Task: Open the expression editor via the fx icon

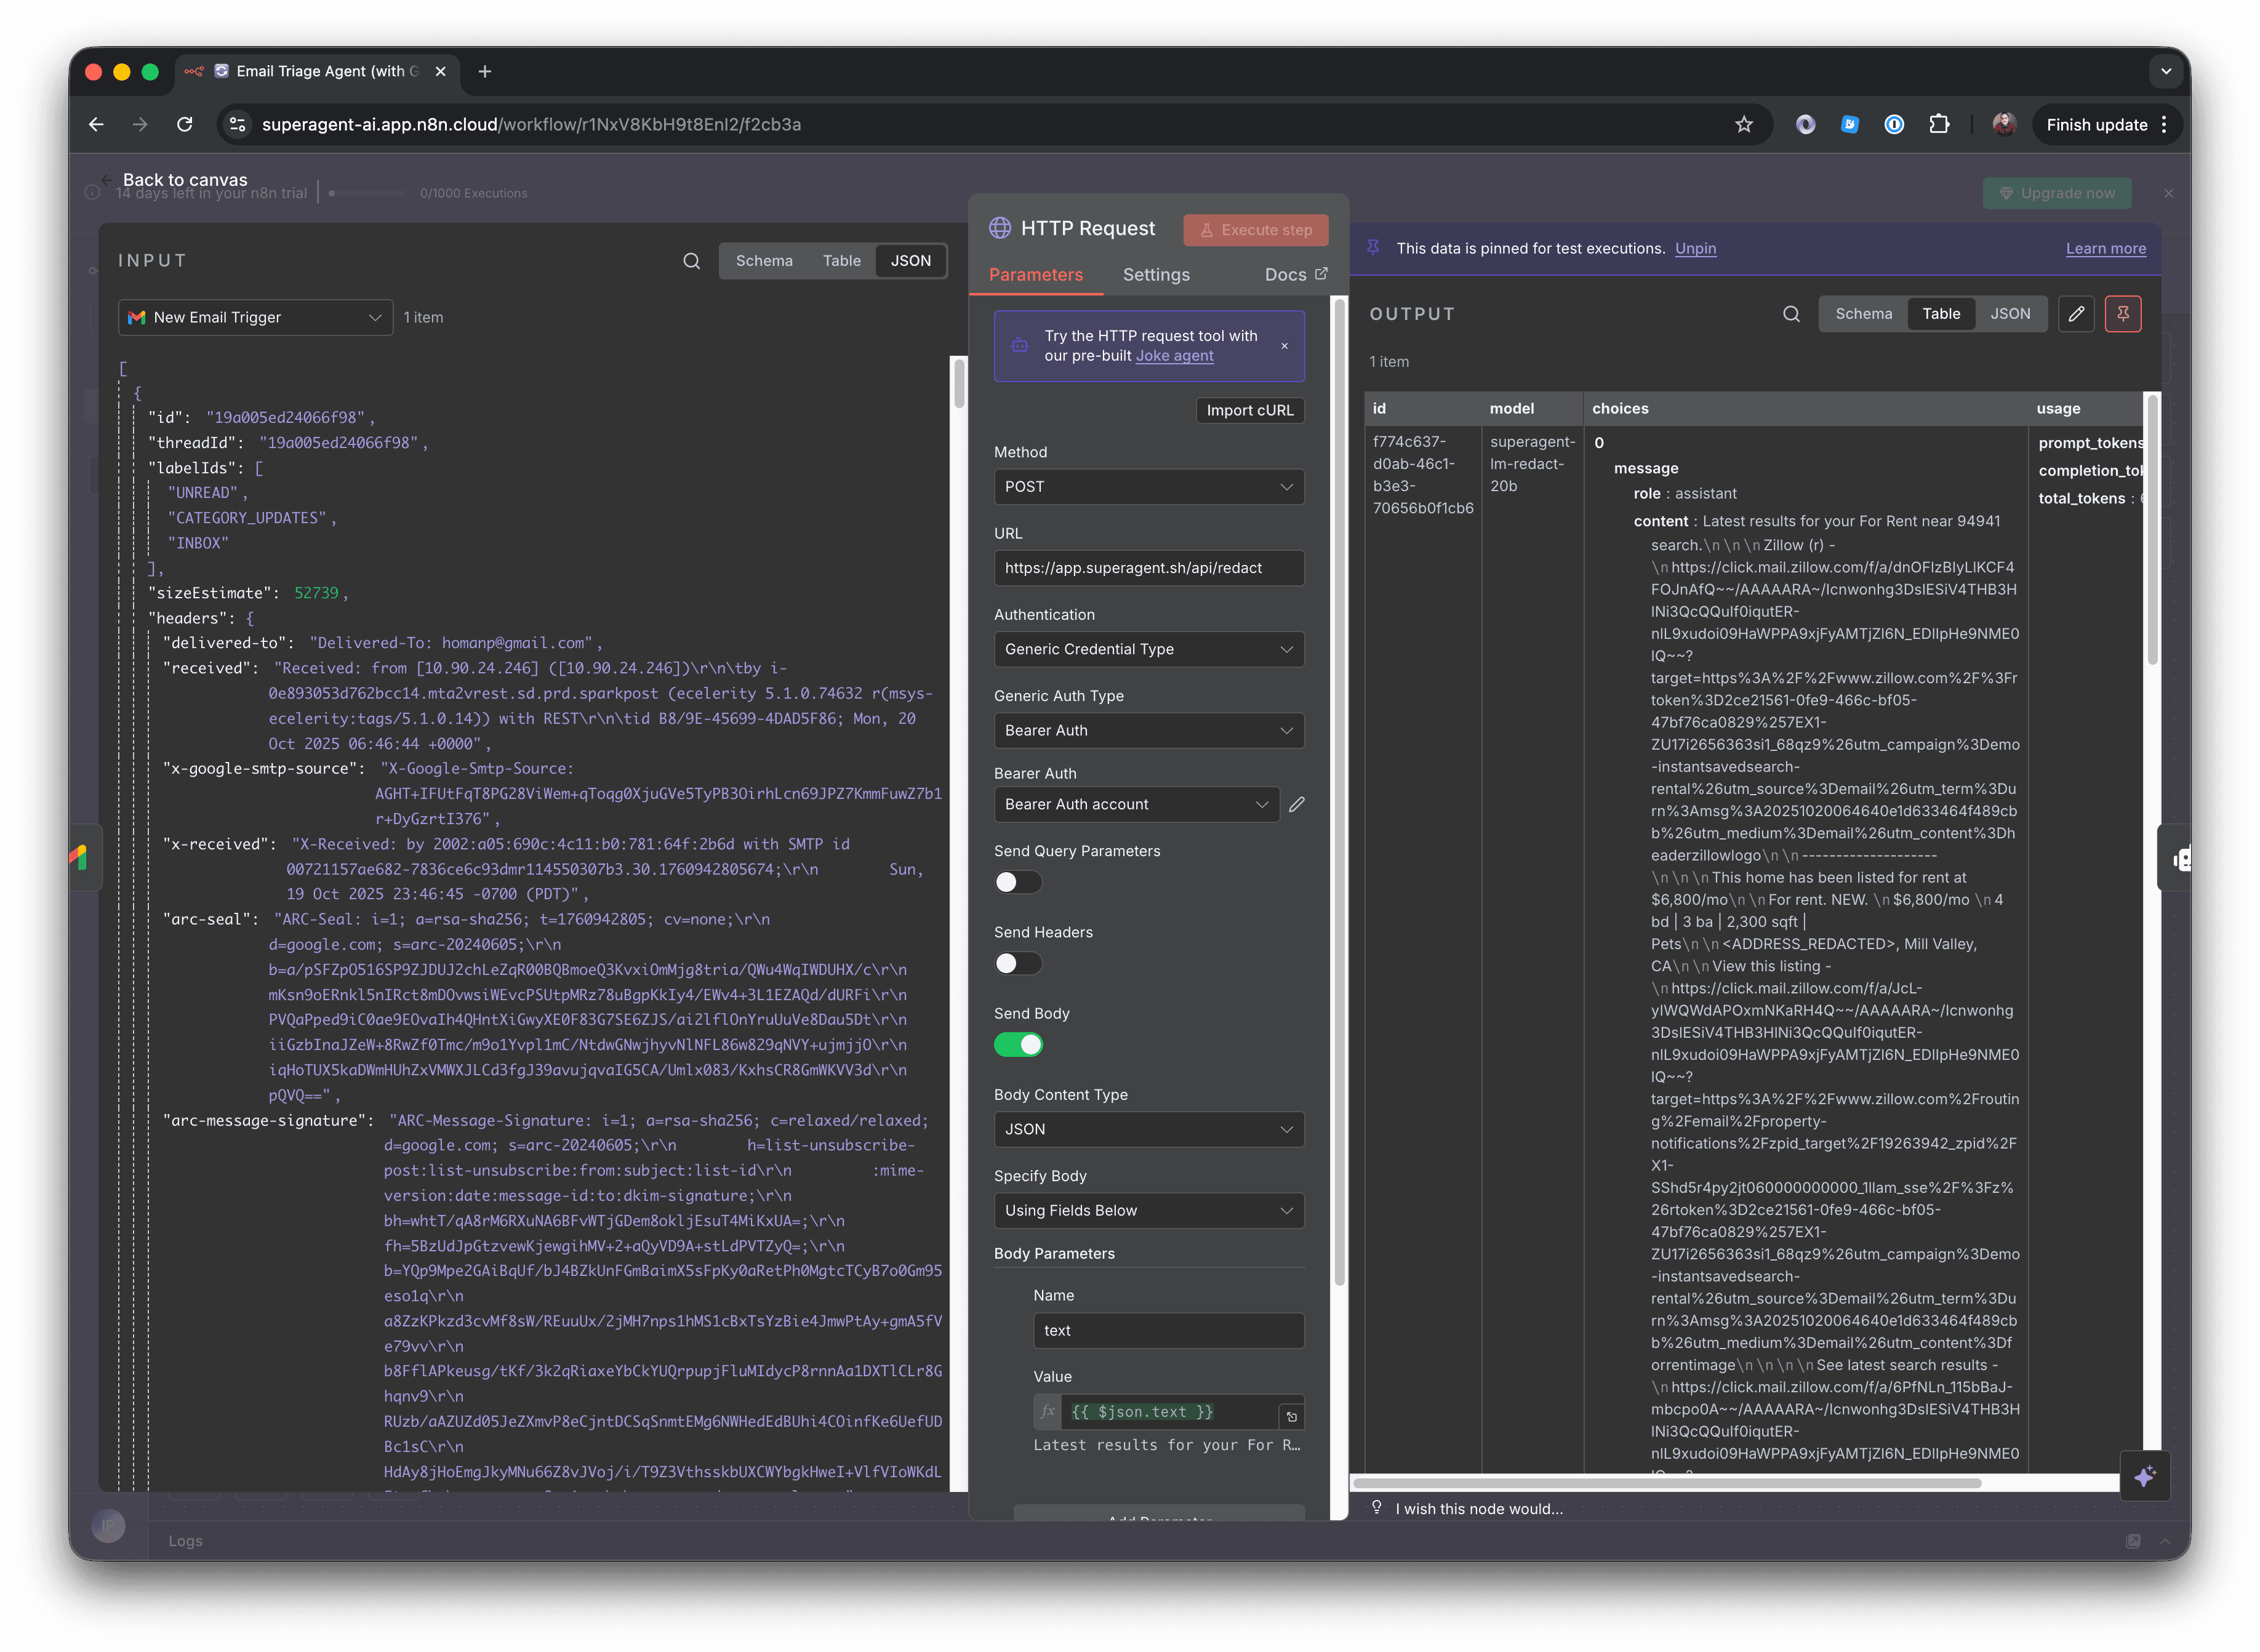Action: pos(1047,1411)
